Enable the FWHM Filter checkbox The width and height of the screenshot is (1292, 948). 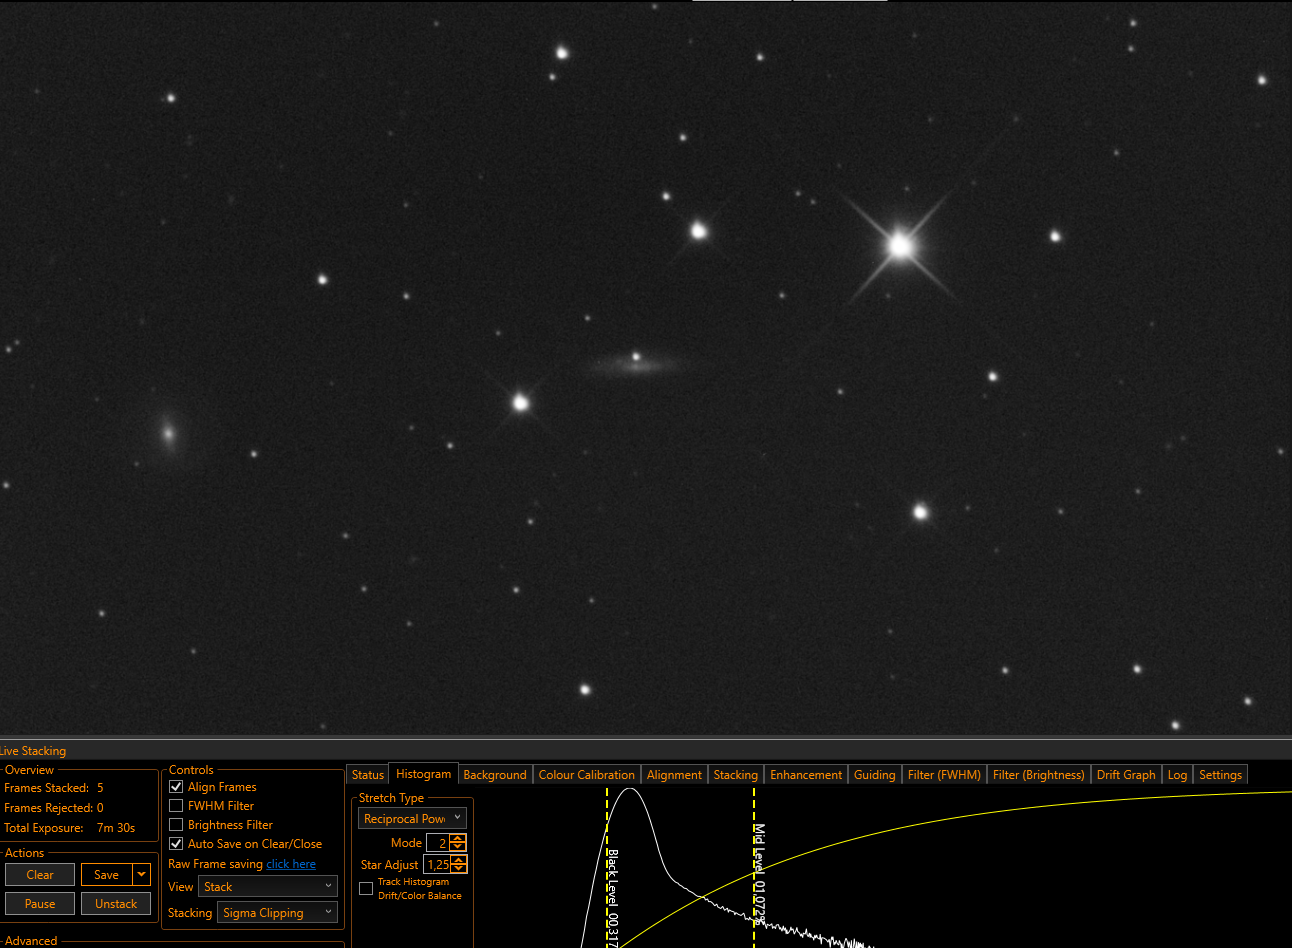(x=176, y=806)
